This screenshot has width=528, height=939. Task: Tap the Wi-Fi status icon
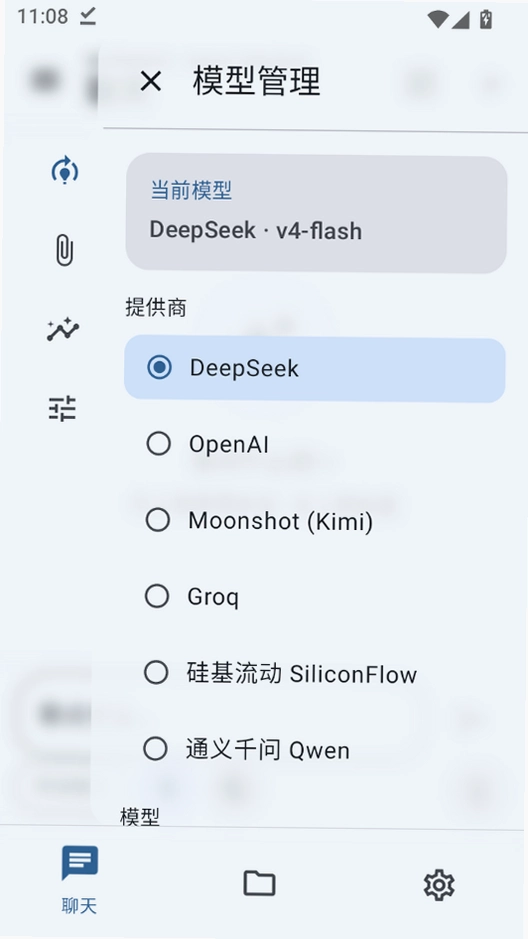[x=438, y=19]
